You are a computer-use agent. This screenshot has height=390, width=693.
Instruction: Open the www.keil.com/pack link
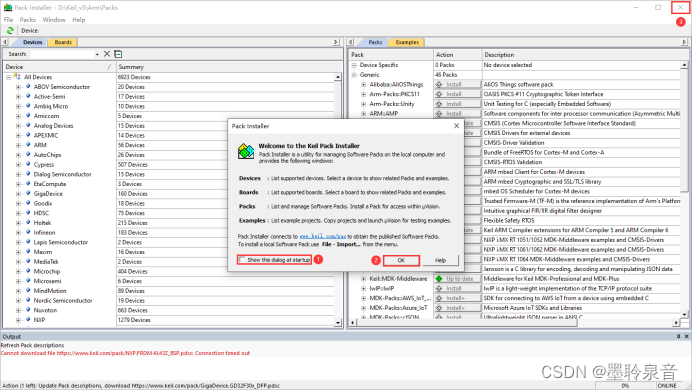(x=323, y=237)
